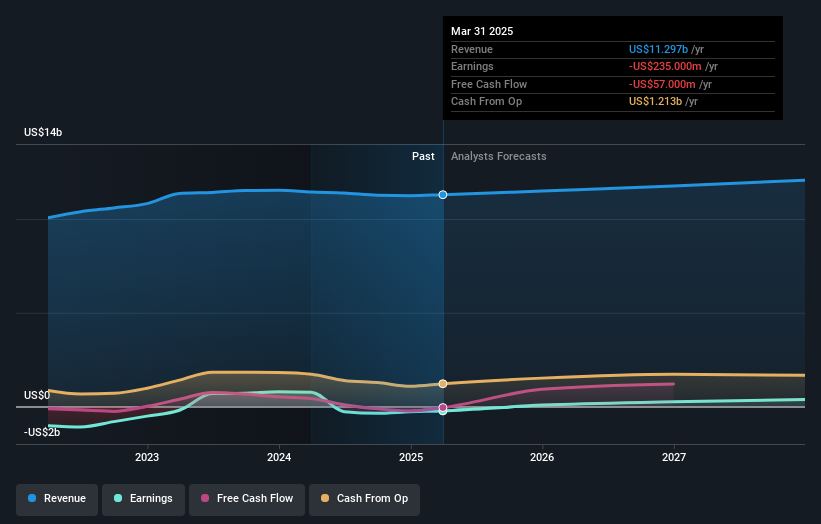Click the Revenue row label in tooltip
This screenshot has width=821, height=524.
click(472, 49)
